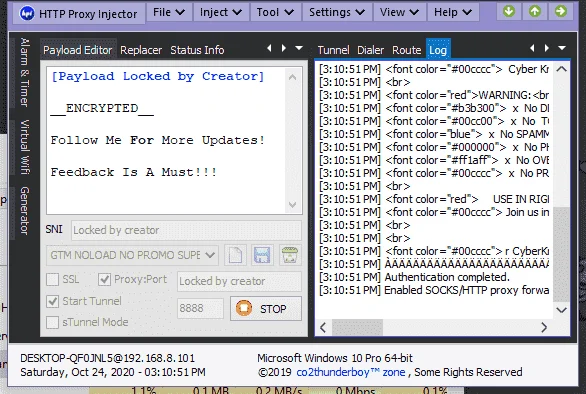Open the File menu
The width and height of the screenshot is (586, 394).
169,12
